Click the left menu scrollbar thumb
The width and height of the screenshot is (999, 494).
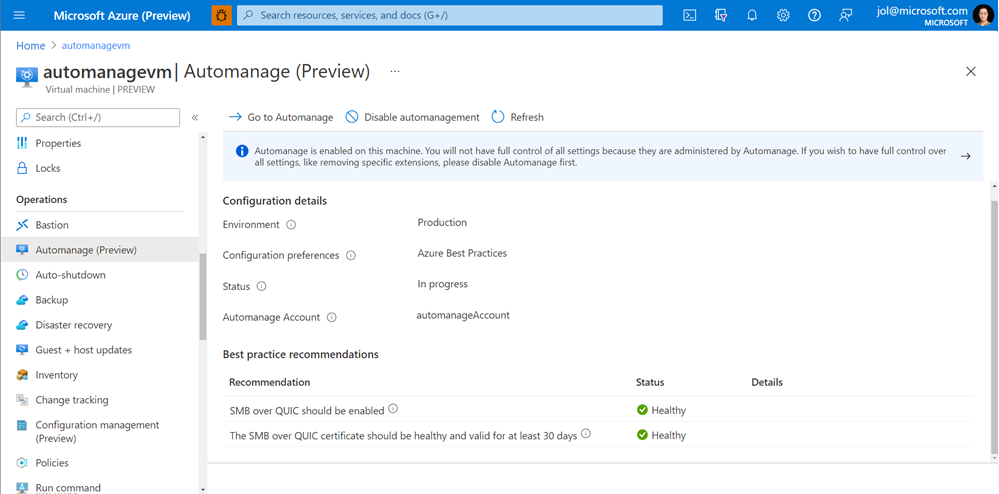(203, 296)
